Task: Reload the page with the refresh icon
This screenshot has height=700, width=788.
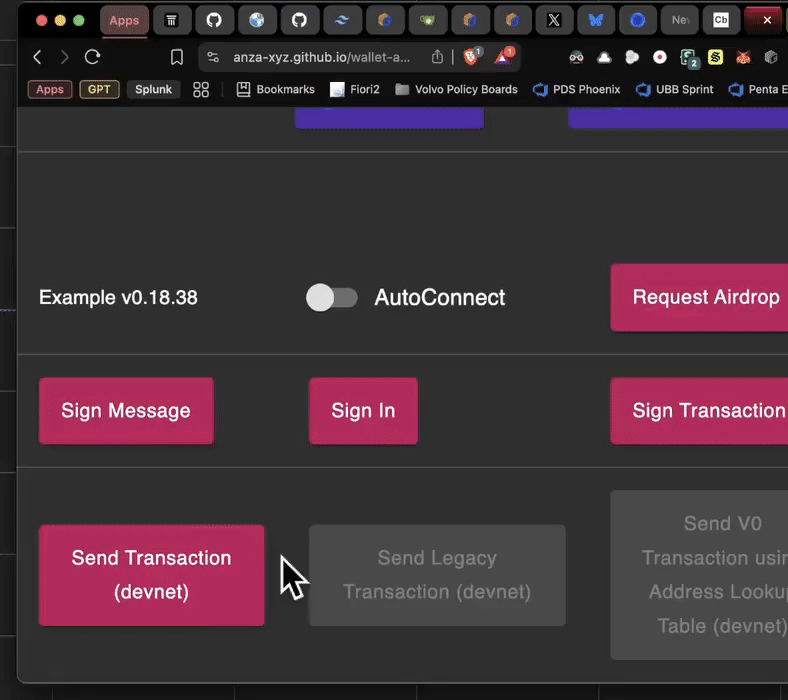Action: [x=92, y=57]
